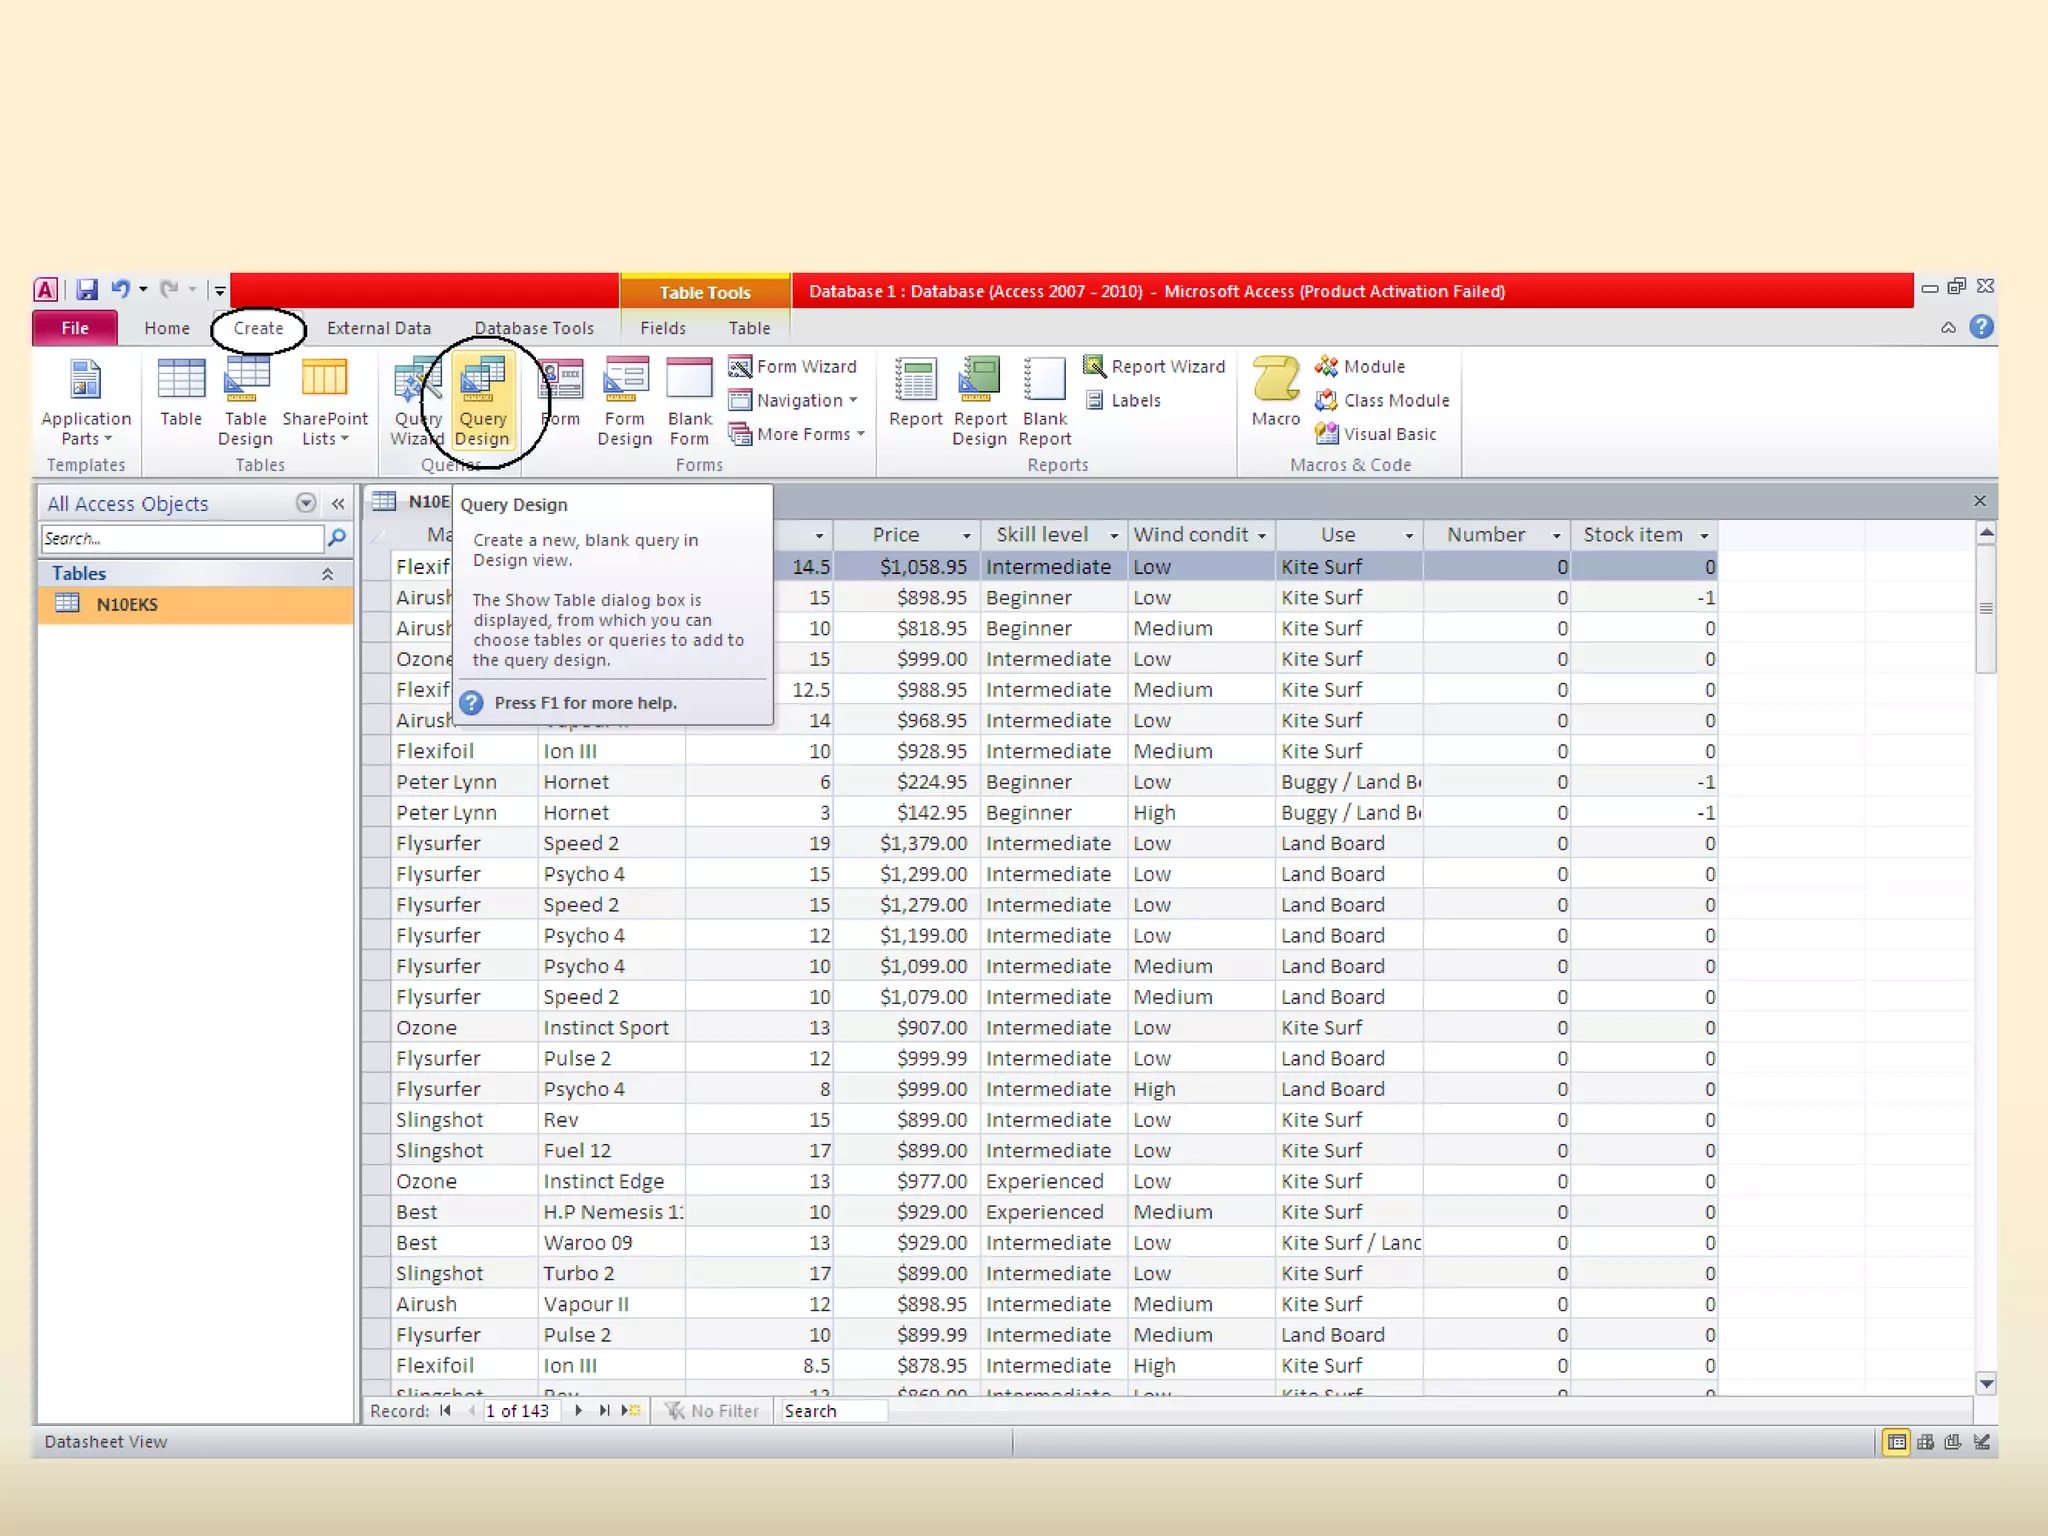
Task: Collapse the Tables group in navigation pane
Action: point(327,574)
